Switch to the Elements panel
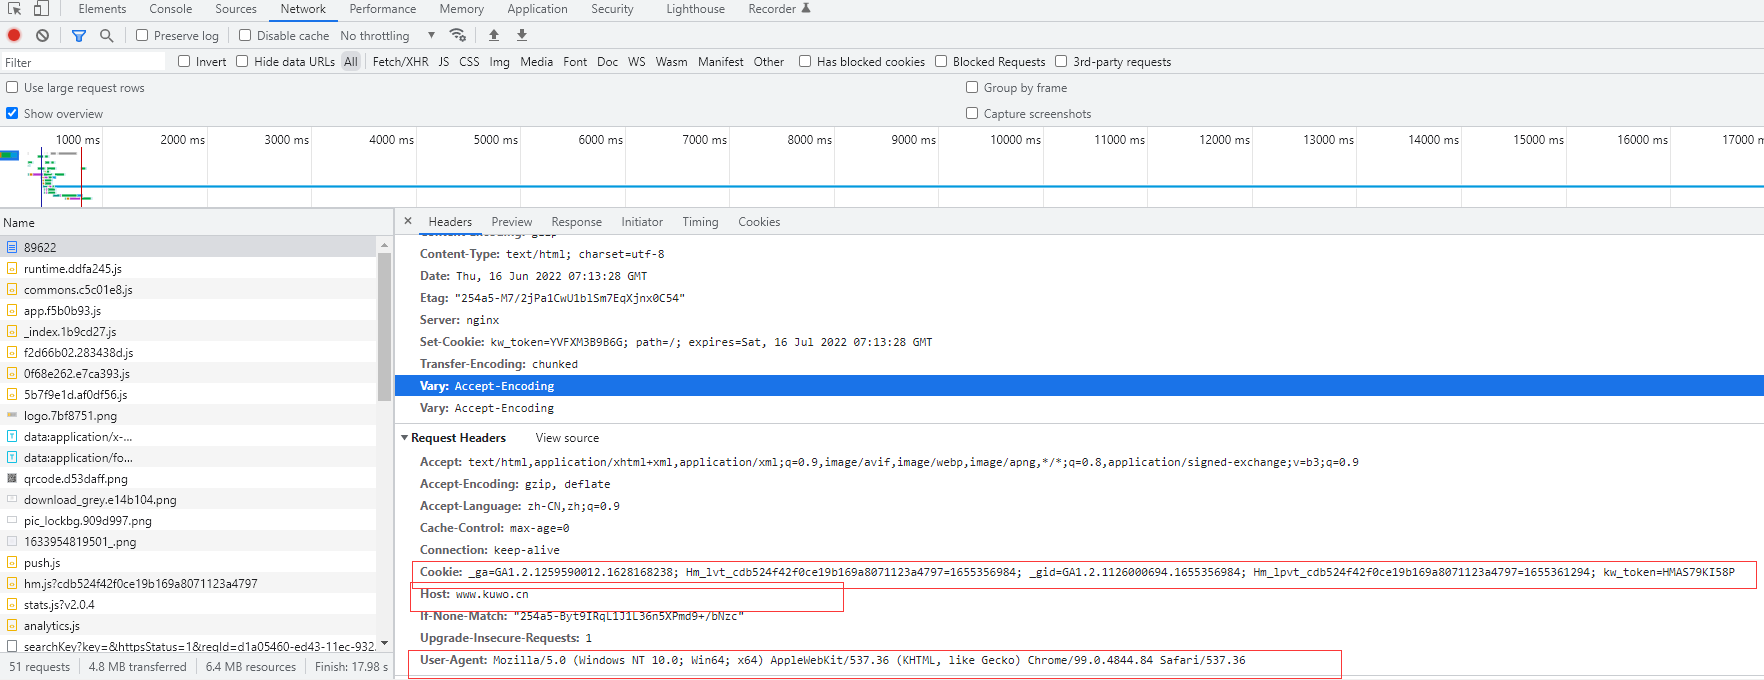Screen dimensions: 1764x680 [102, 9]
